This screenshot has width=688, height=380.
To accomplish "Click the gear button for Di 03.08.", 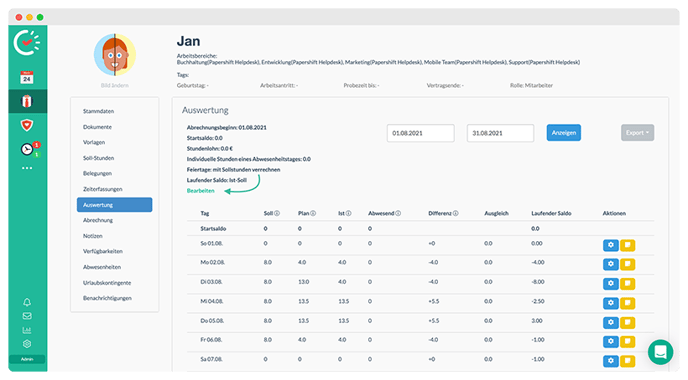I will [x=611, y=283].
